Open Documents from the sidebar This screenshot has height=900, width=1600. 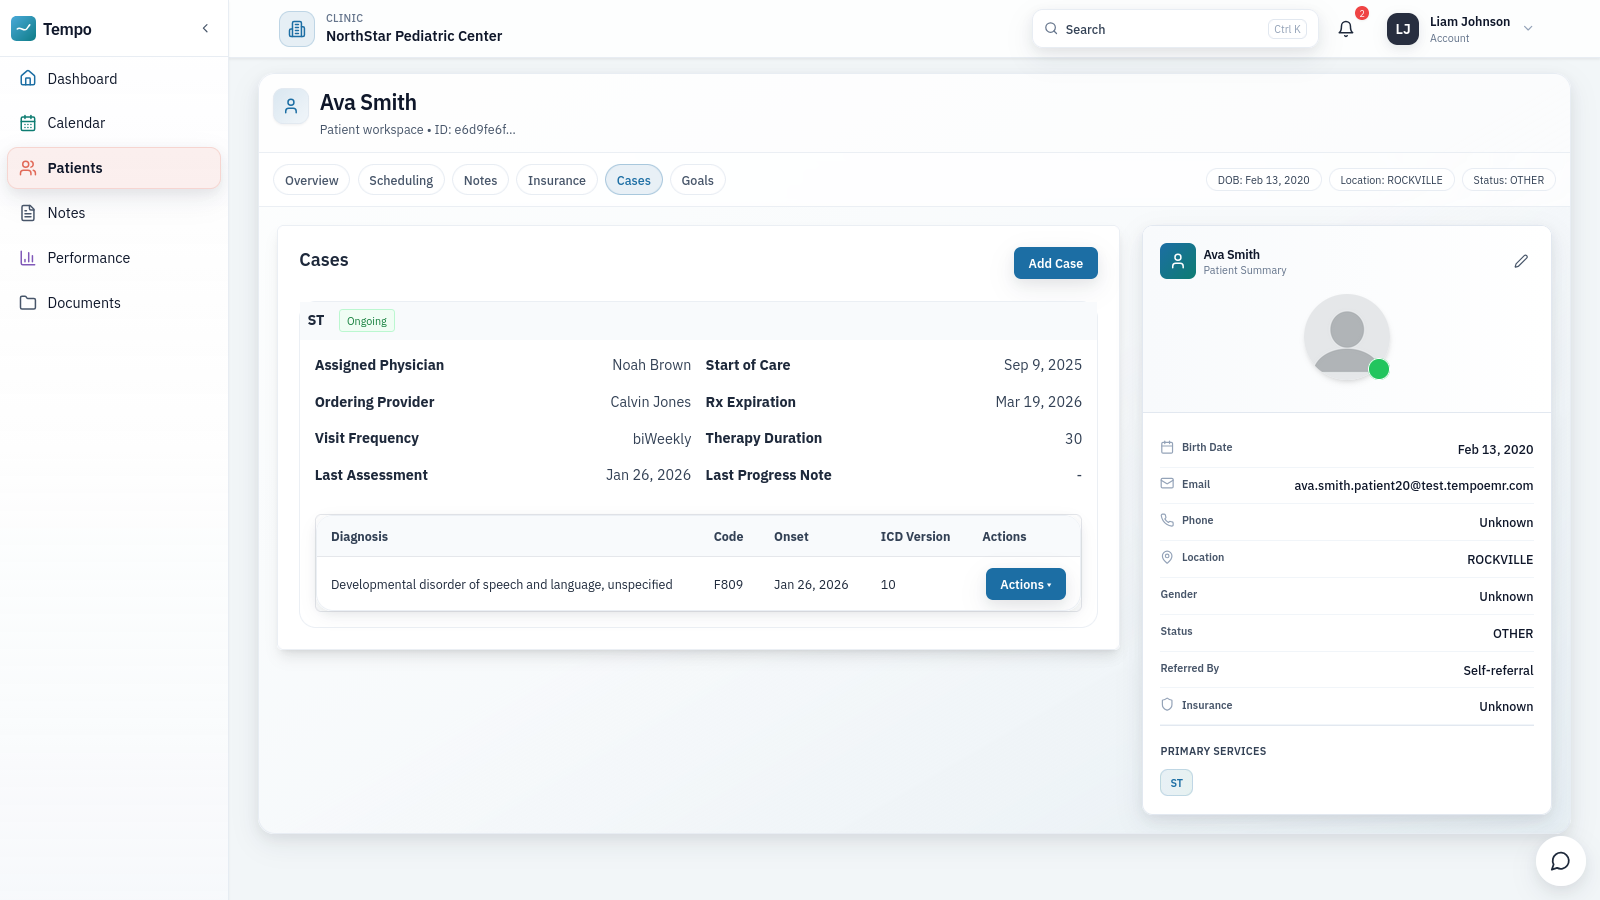point(114,303)
